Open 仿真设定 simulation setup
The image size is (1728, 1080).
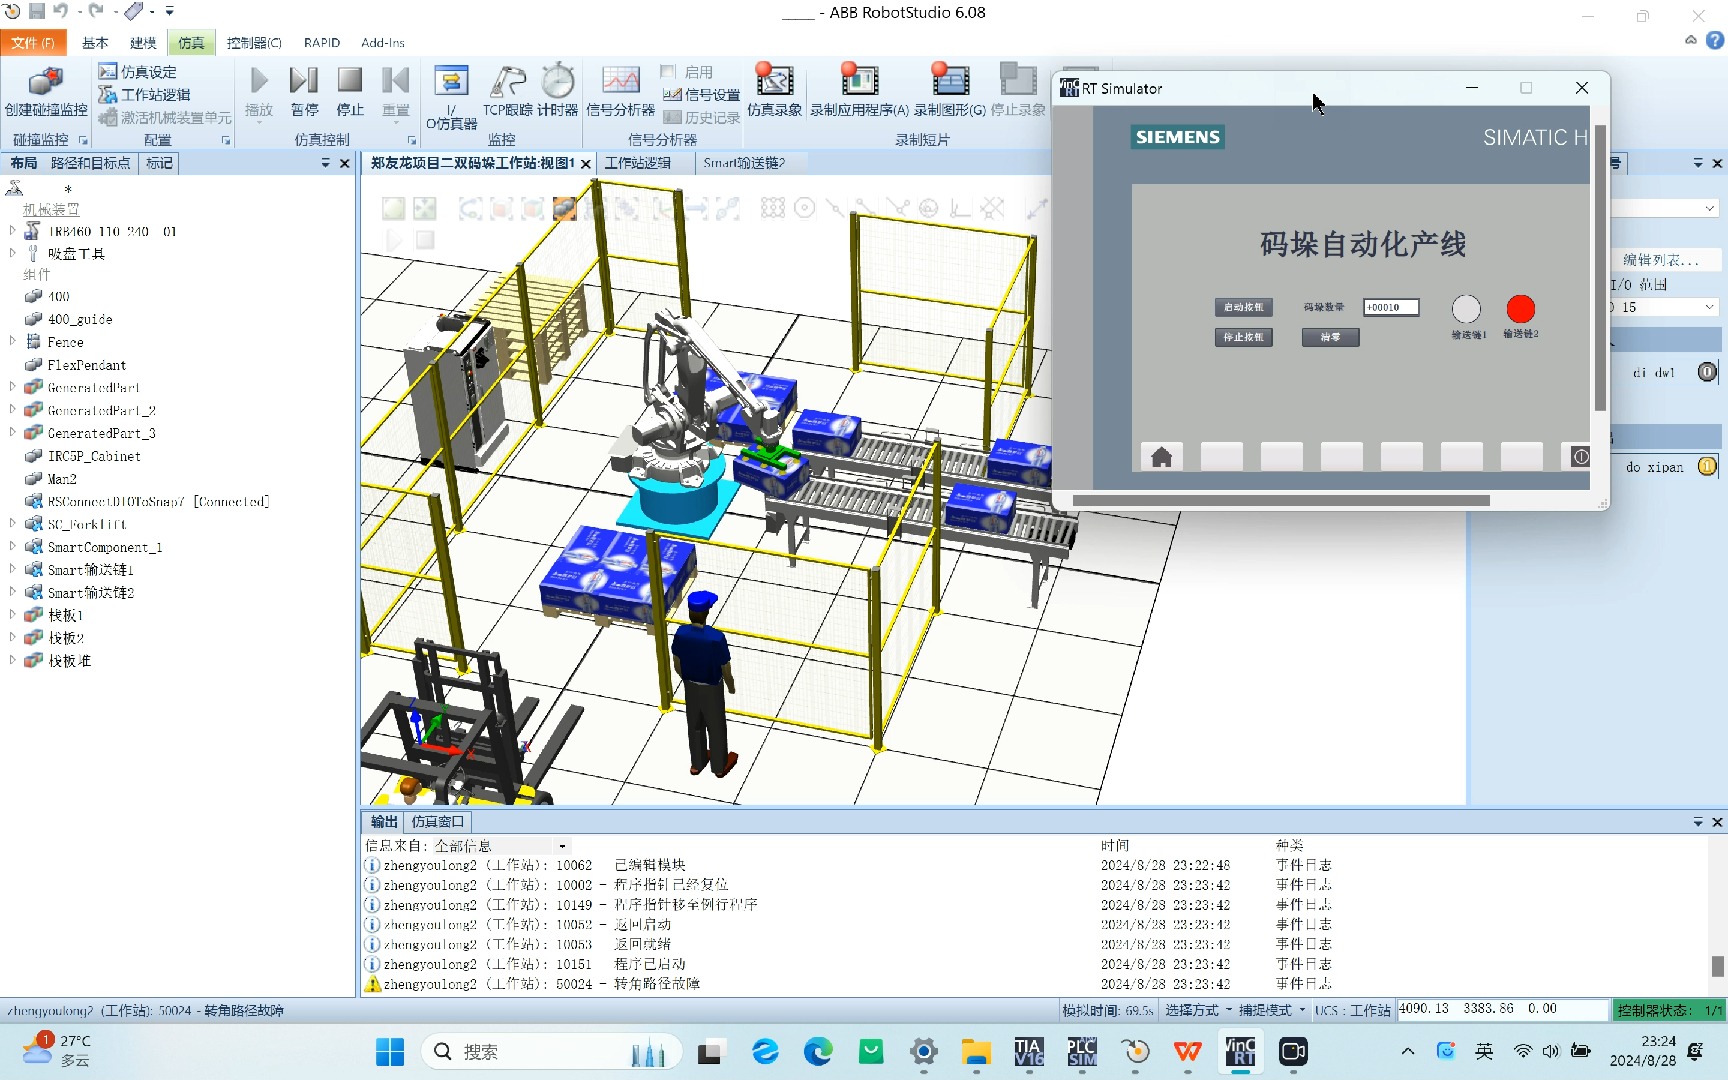(137, 72)
